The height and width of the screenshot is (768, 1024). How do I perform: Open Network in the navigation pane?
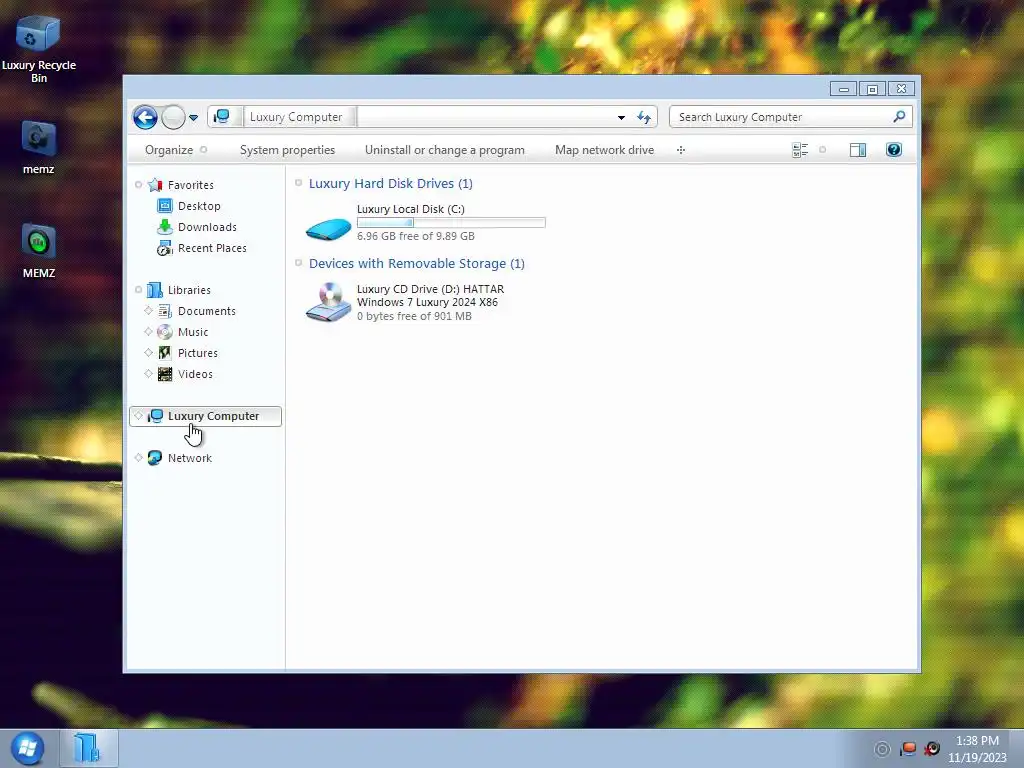click(189, 458)
